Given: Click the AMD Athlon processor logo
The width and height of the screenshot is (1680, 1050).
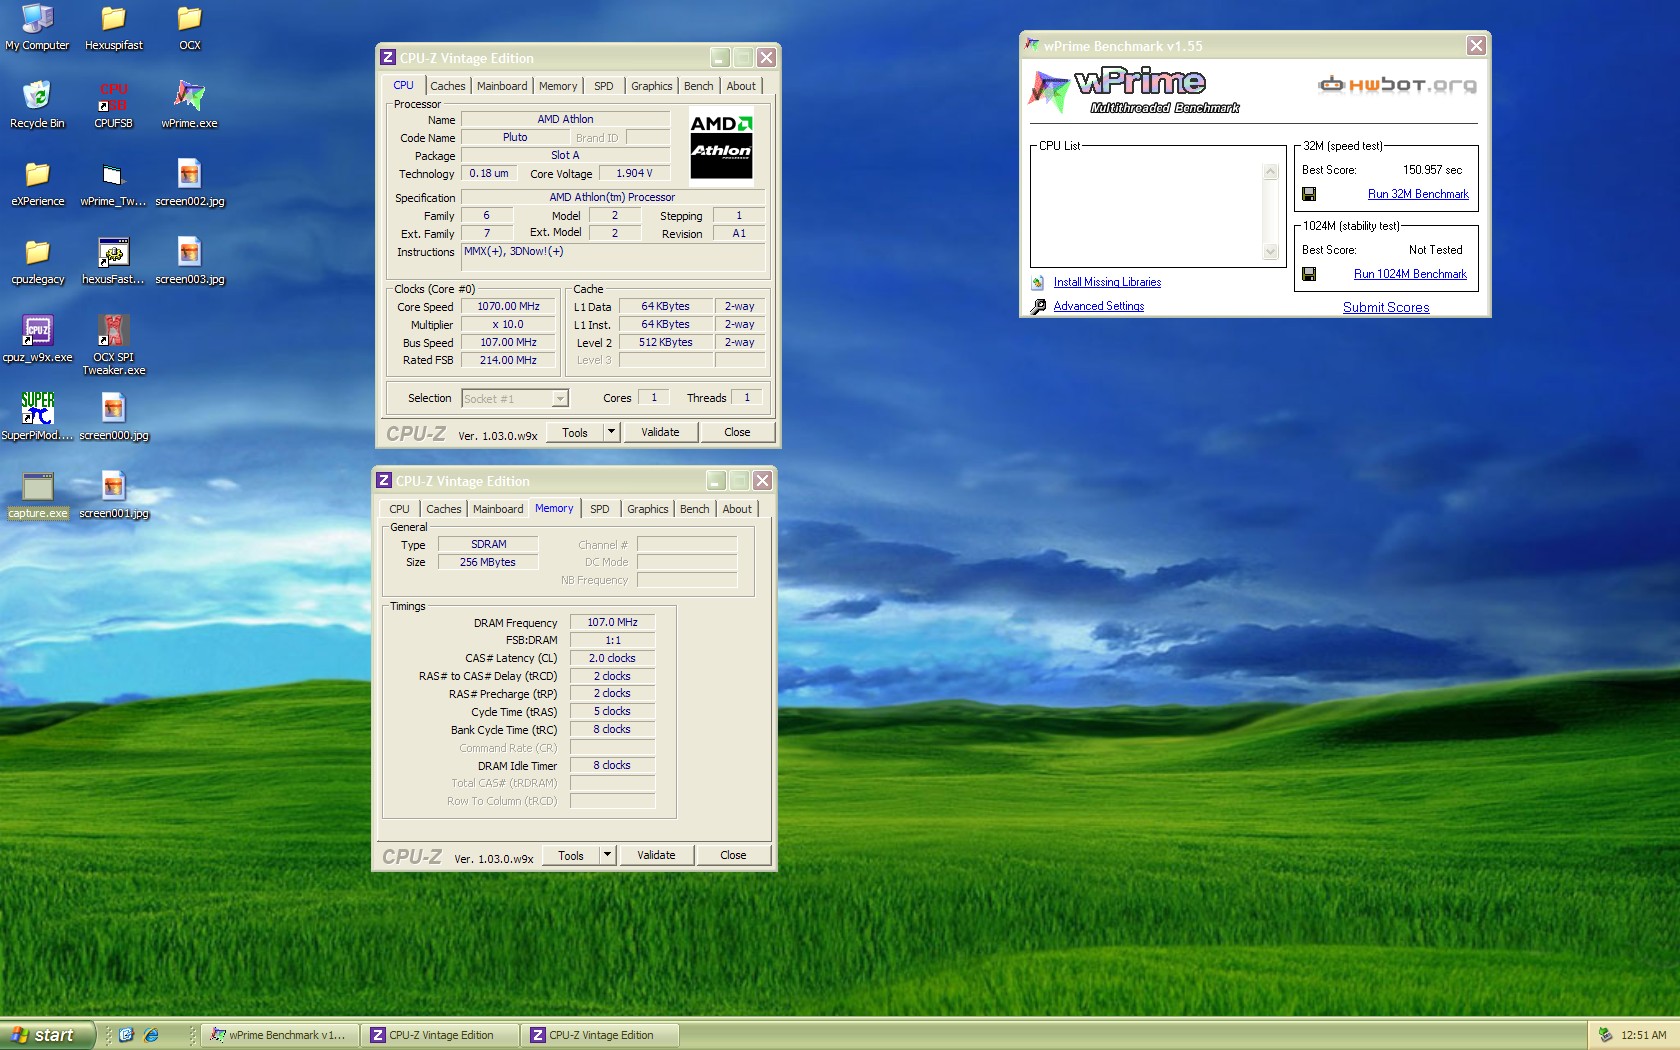Looking at the screenshot, I should click(721, 147).
